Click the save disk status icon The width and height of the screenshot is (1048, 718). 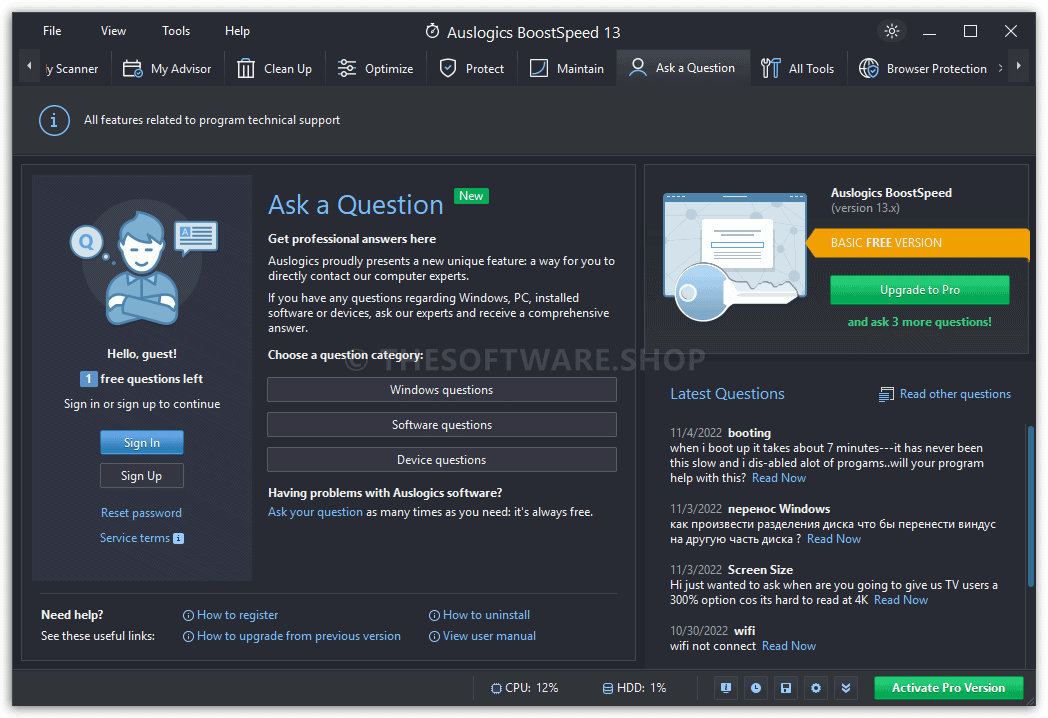tap(786, 688)
